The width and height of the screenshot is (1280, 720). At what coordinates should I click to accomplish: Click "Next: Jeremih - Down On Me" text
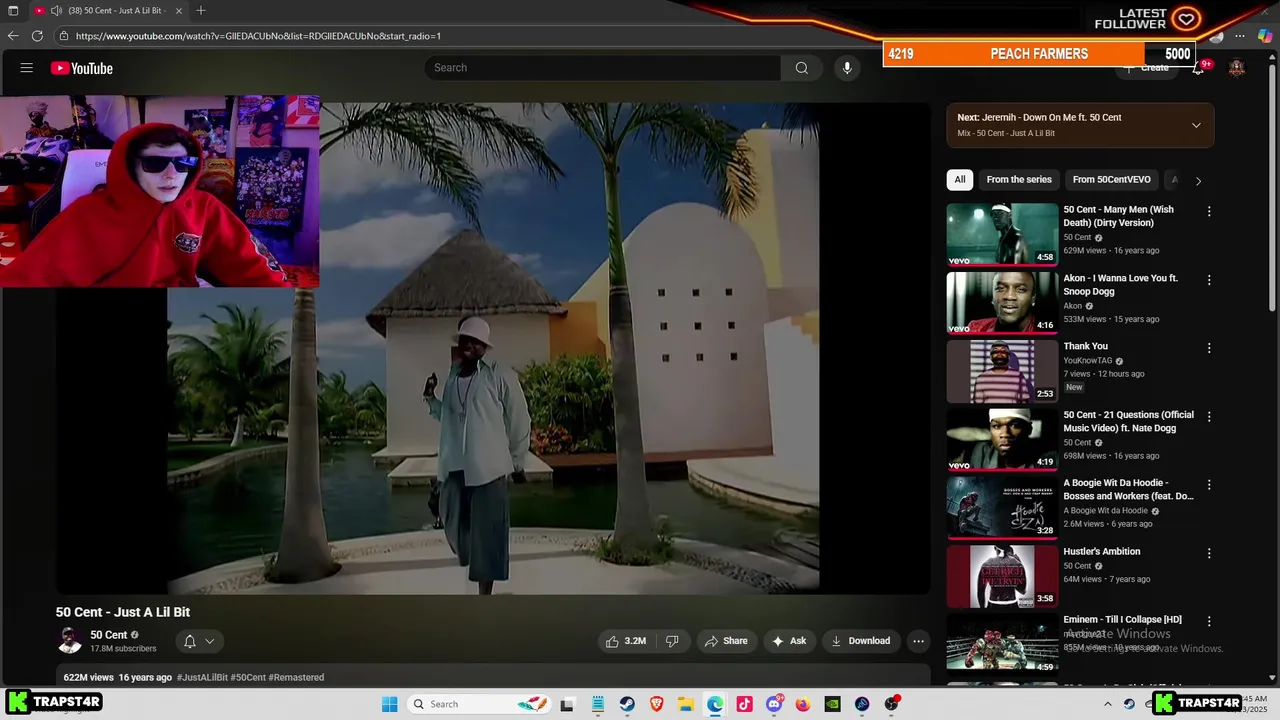point(1039,117)
